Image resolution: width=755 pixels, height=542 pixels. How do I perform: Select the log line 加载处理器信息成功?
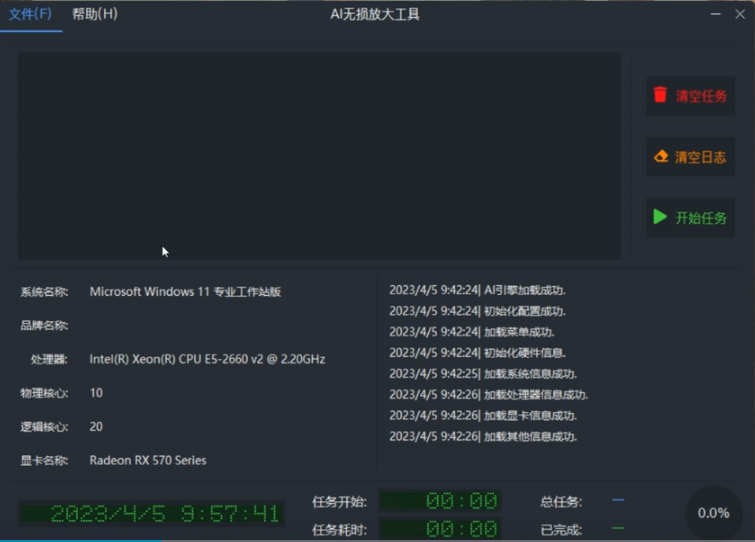tap(489, 395)
